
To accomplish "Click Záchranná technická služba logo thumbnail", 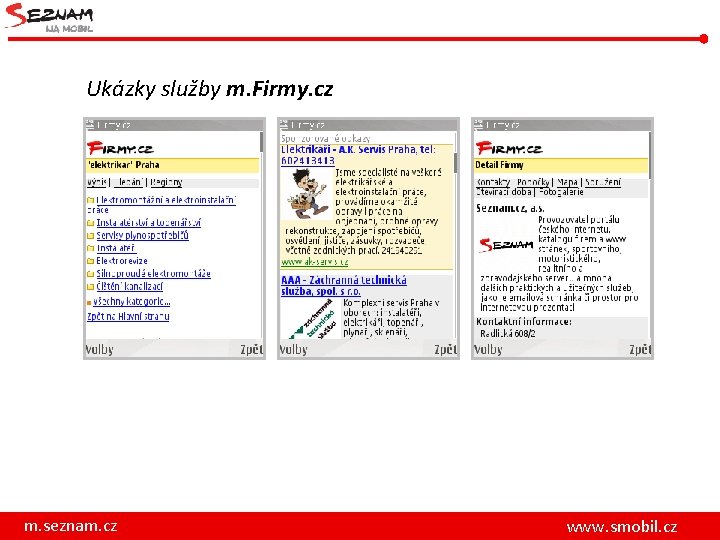I will point(312,319).
